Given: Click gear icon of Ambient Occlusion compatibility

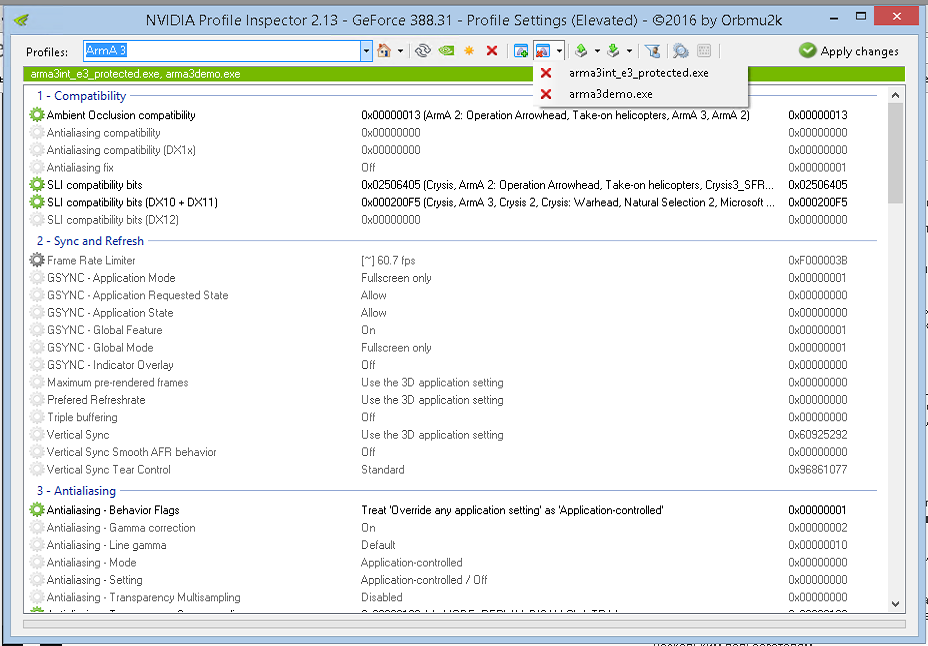Looking at the screenshot, I should (x=37, y=115).
